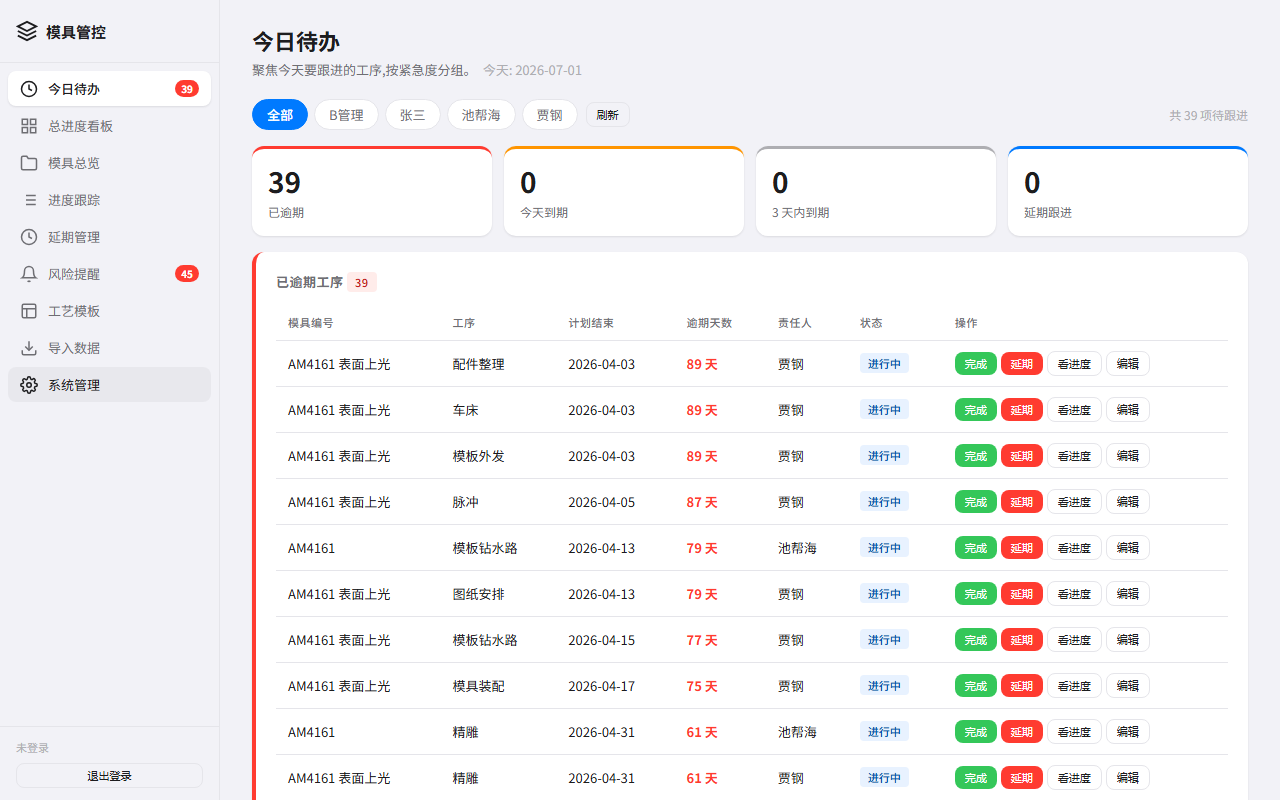Screen dimensions: 1280x800
Task: Click the 责任人 column header
Action: tap(795, 323)
